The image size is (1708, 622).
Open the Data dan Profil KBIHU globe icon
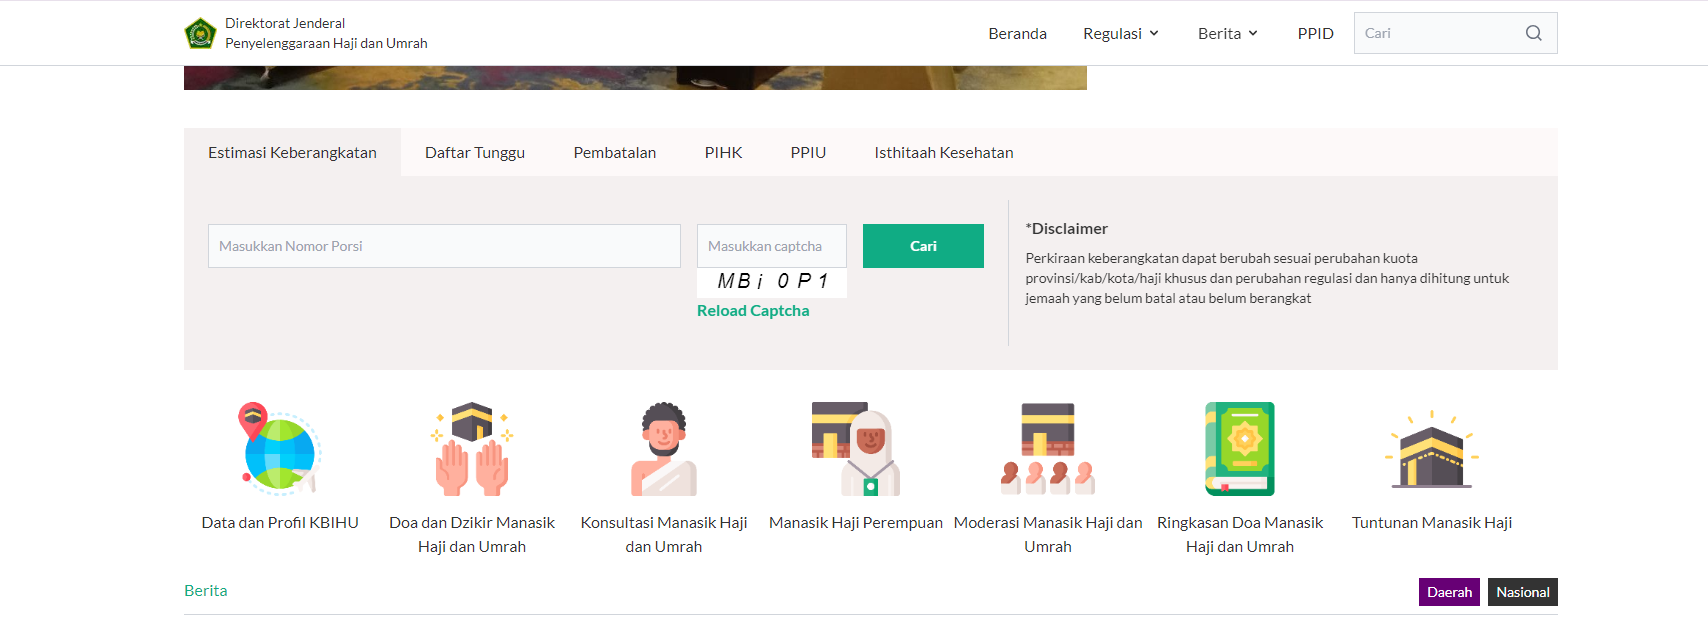[279, 449]
